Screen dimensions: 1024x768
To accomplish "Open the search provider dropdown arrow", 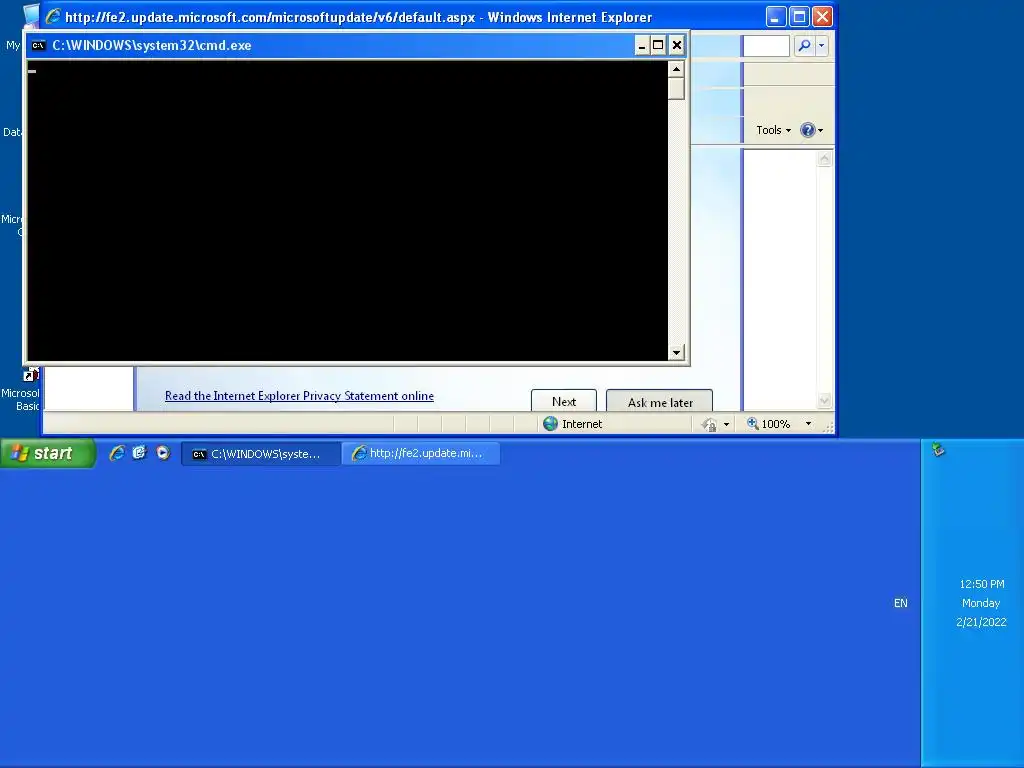I will 822,46.
